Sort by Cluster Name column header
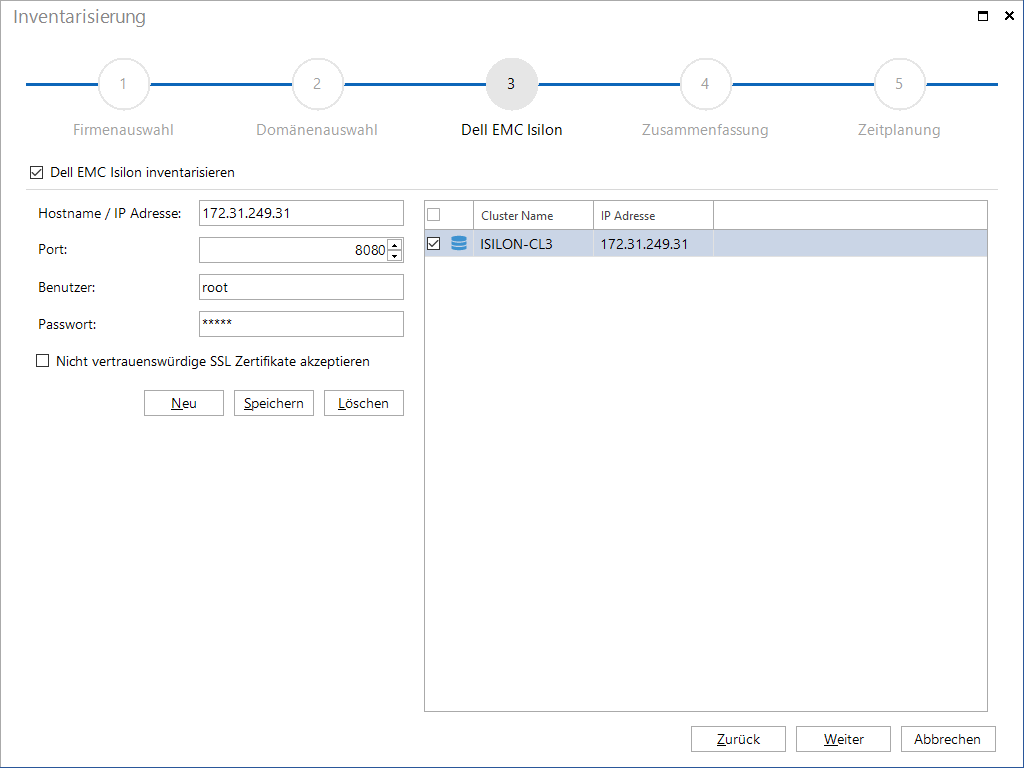Image resolution: width=1024 pixels, height=768 pixels. click(x=533, y=215)
